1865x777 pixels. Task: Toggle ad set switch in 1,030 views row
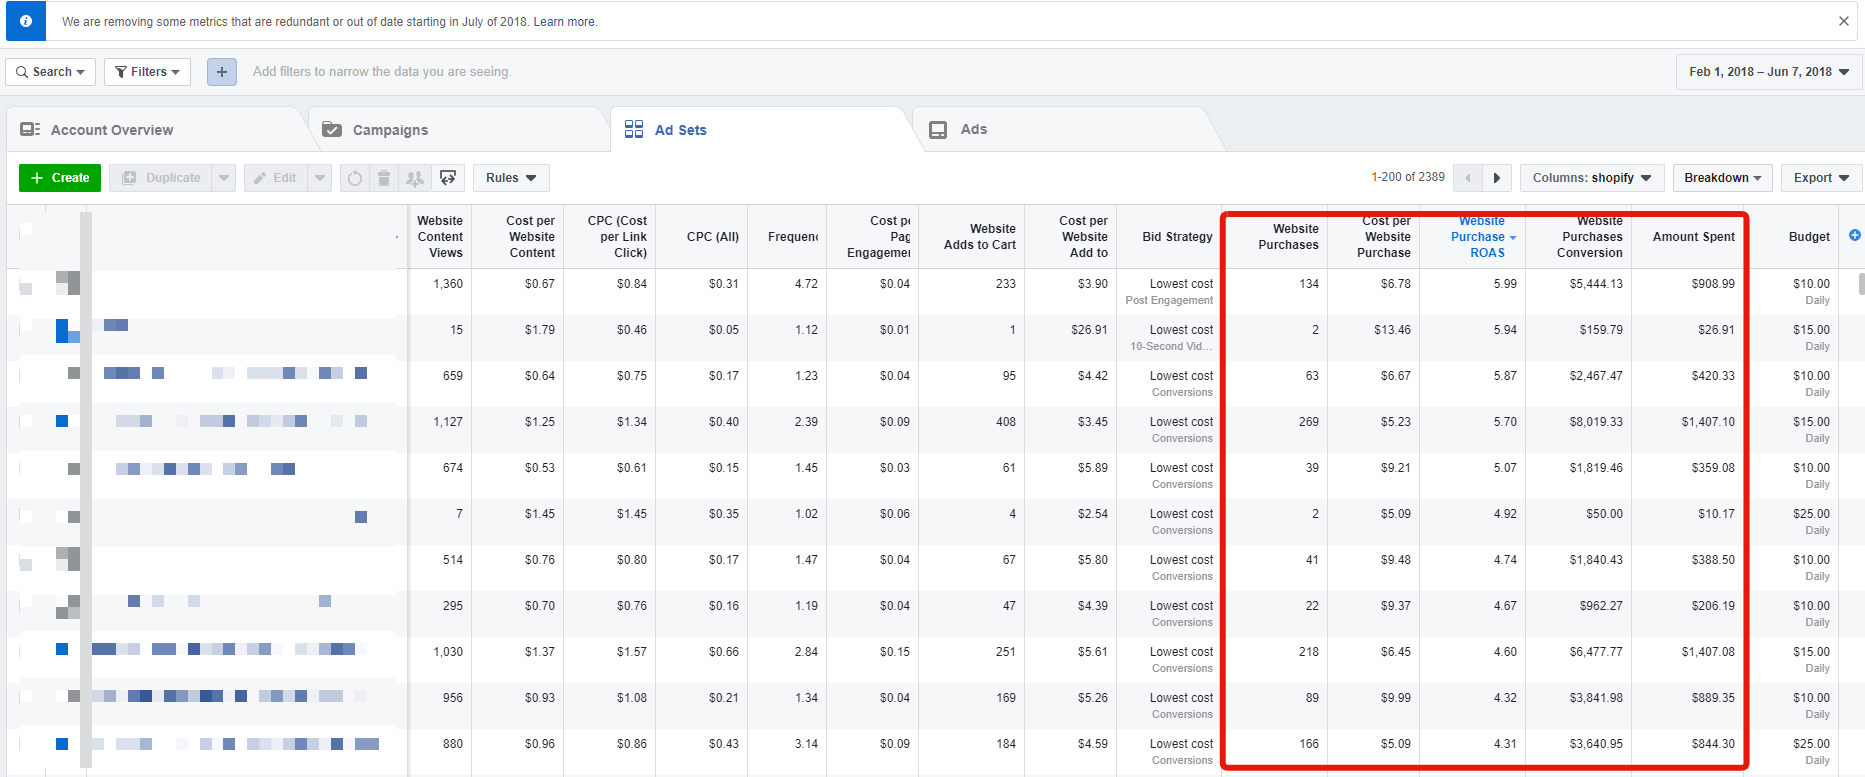pyautogui.click(x=62, y=649)
